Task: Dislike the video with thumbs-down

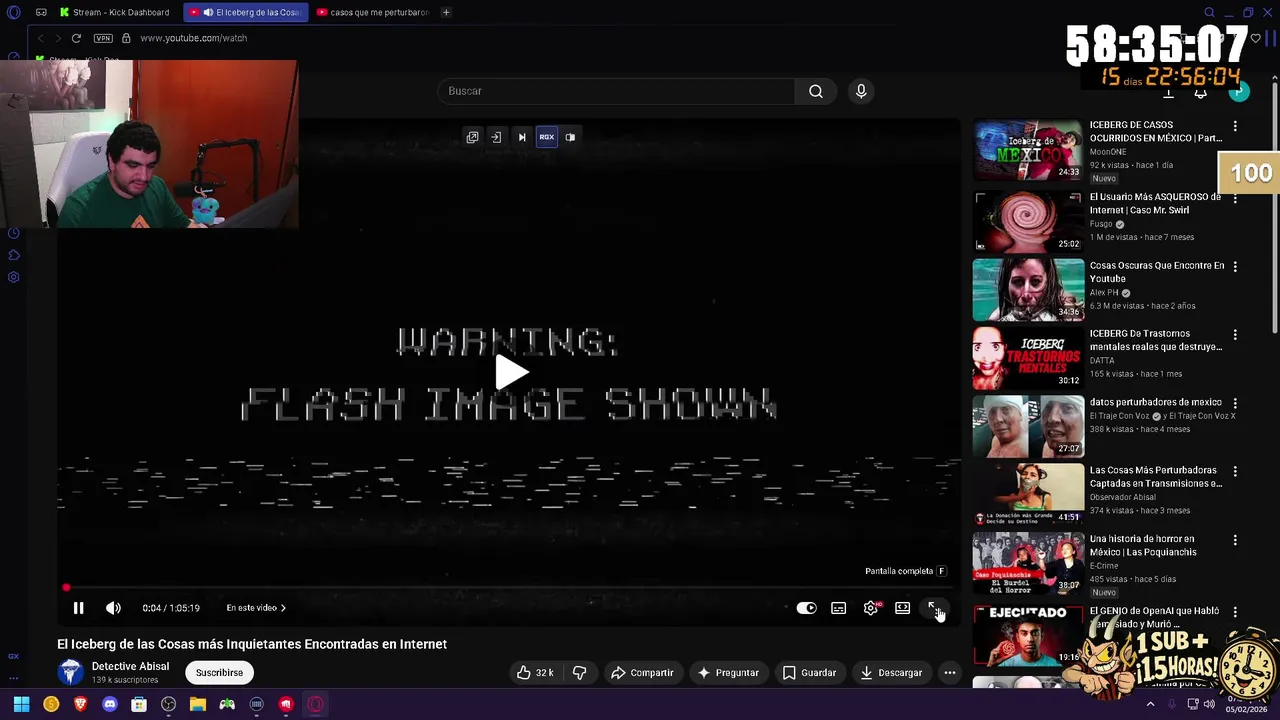Action: tap(579, 673)
